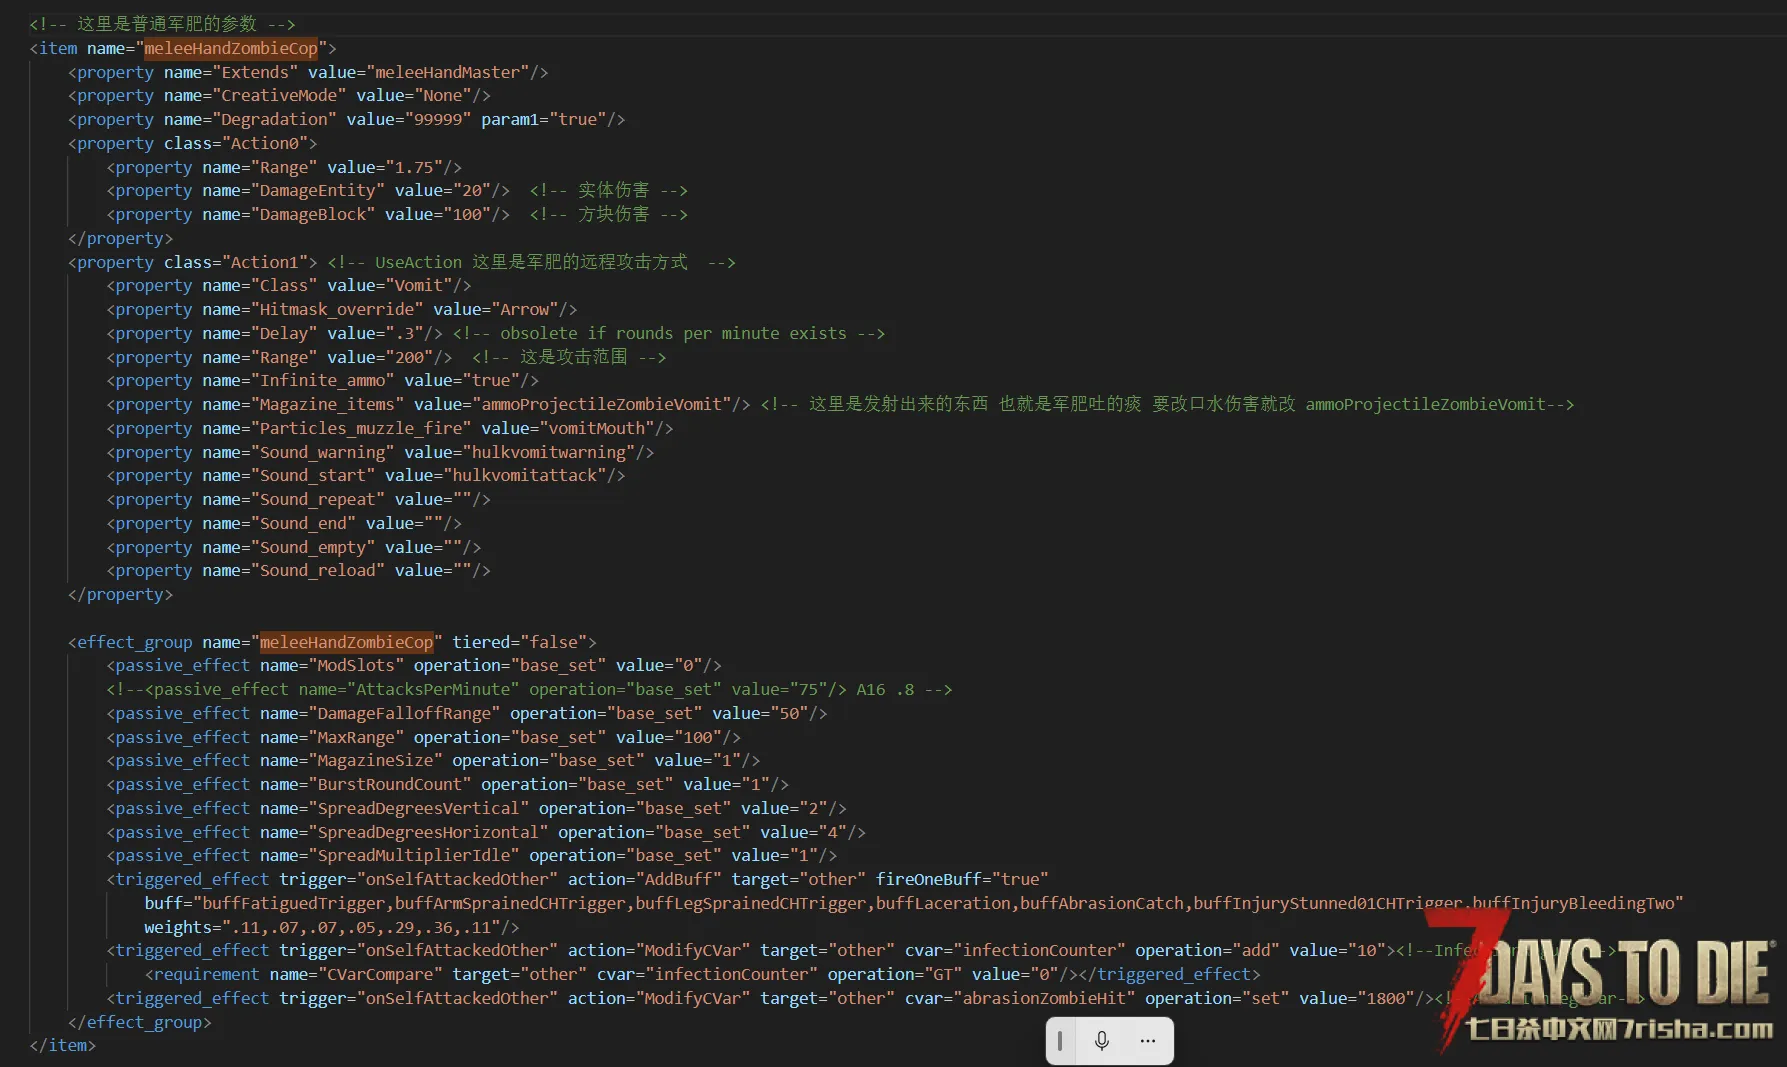Image resolution: width=1787 pixels, height=1067 pixels.
Task: Click the "UseAction" comment text
Action: (x=418, y=262)
